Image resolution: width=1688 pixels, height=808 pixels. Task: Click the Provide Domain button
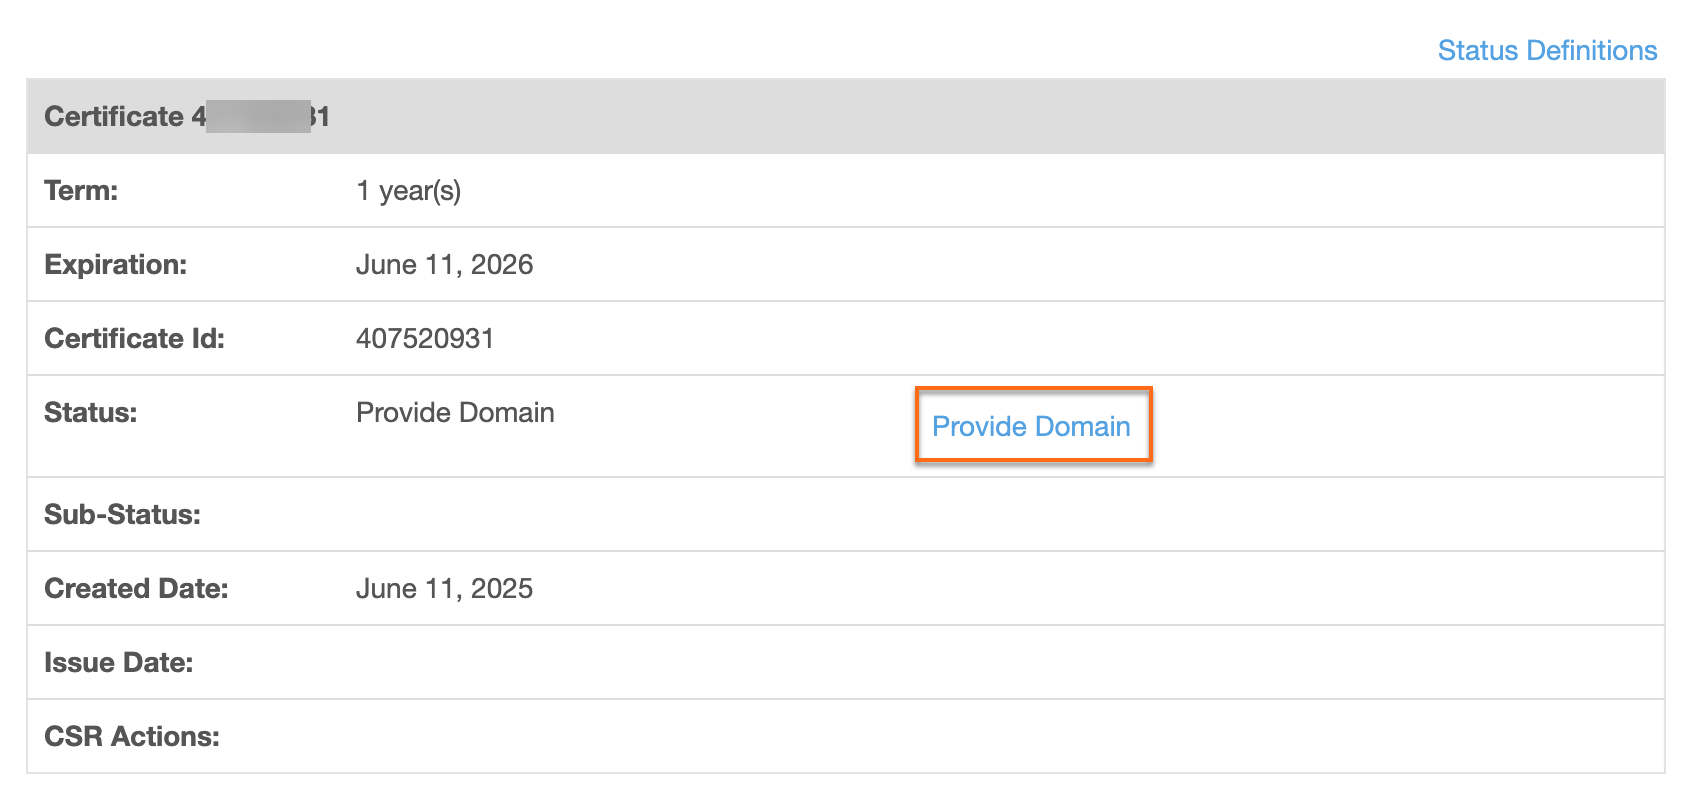(x=1031, y=425)
